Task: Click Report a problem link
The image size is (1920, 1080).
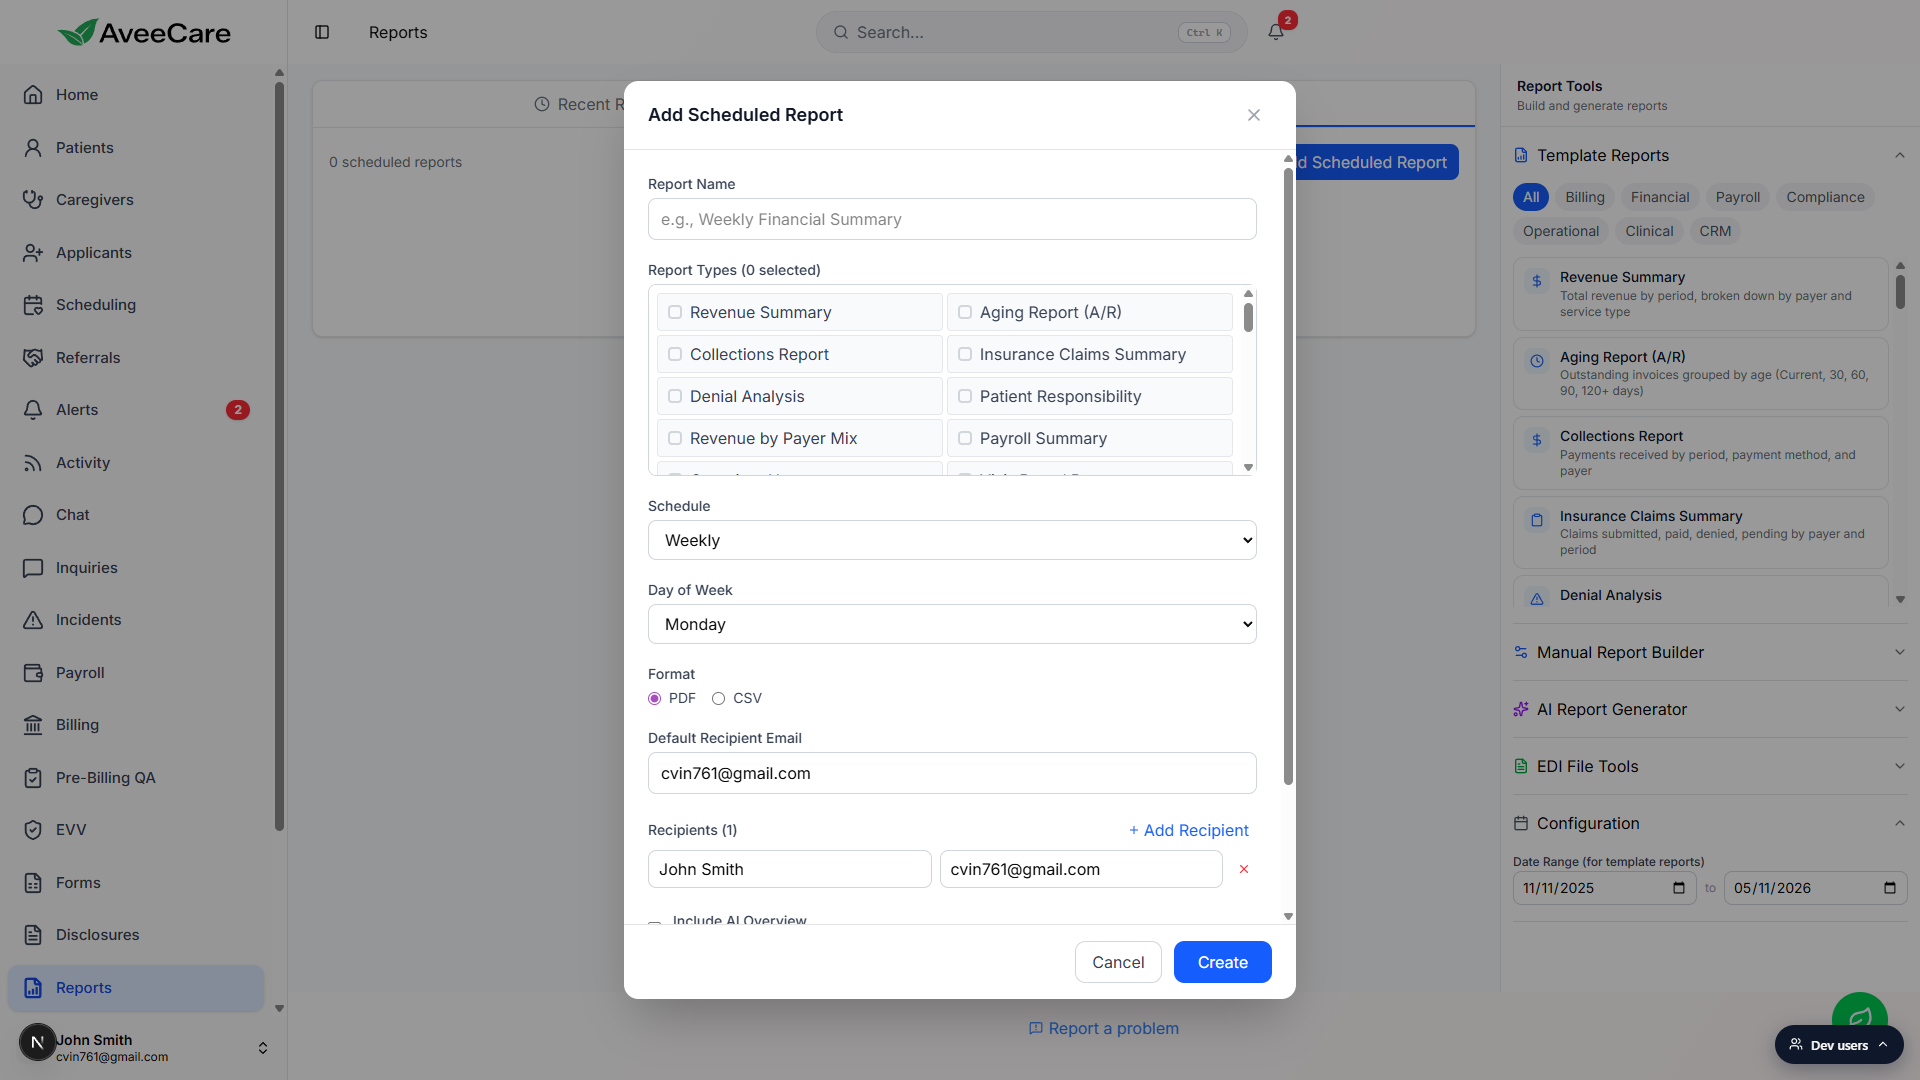Action: tap(1104, 1028)
